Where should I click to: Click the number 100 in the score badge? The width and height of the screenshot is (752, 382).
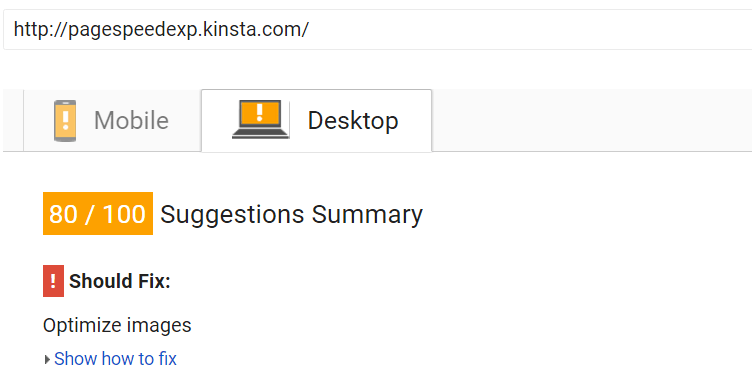124,214
